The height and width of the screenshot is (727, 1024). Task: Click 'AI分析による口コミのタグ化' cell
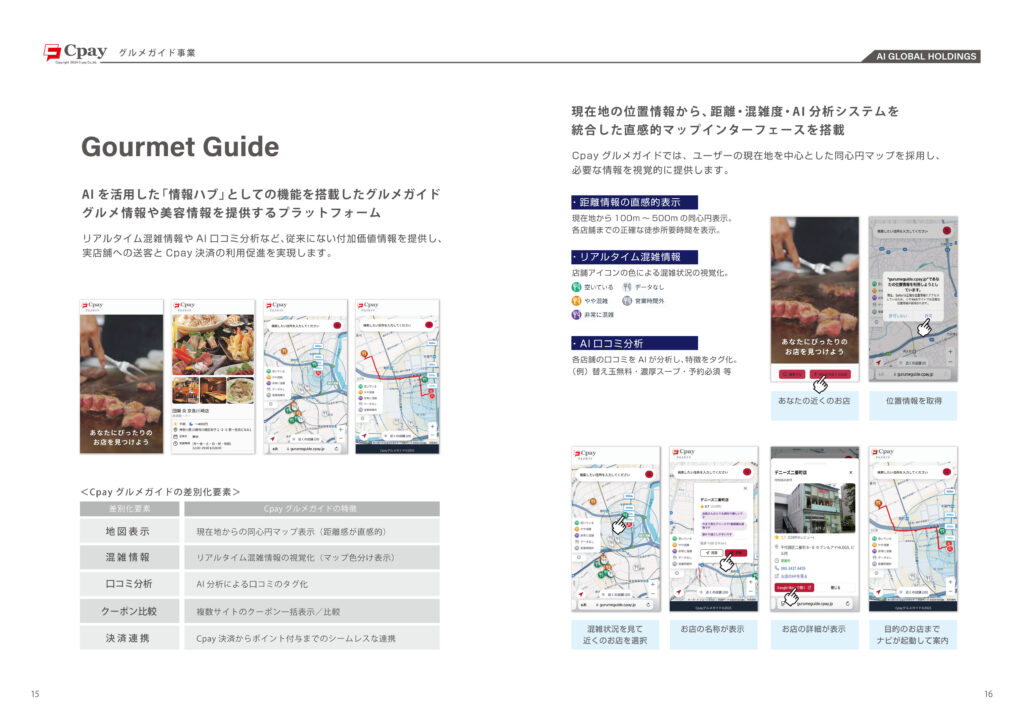(x=312, y=584)
